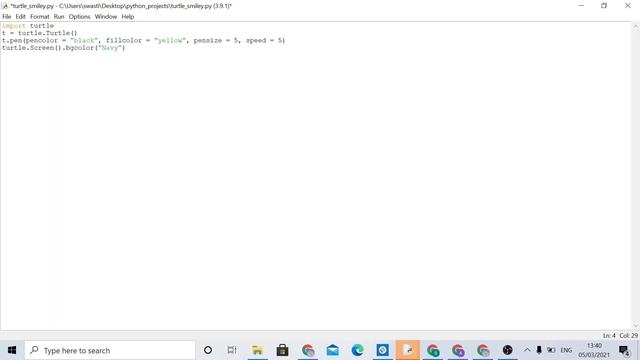Click the editor scrollbar up arrow
Viewport: 640px width, 360px height.
[636, 26]
